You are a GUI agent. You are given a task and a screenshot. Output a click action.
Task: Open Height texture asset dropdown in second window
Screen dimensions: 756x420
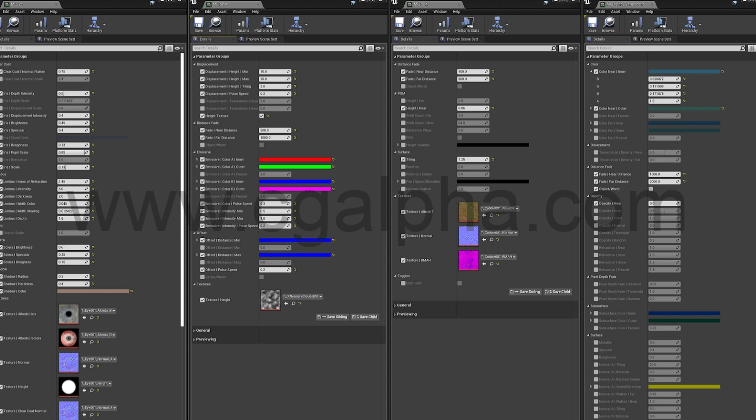tap(303, 296)
